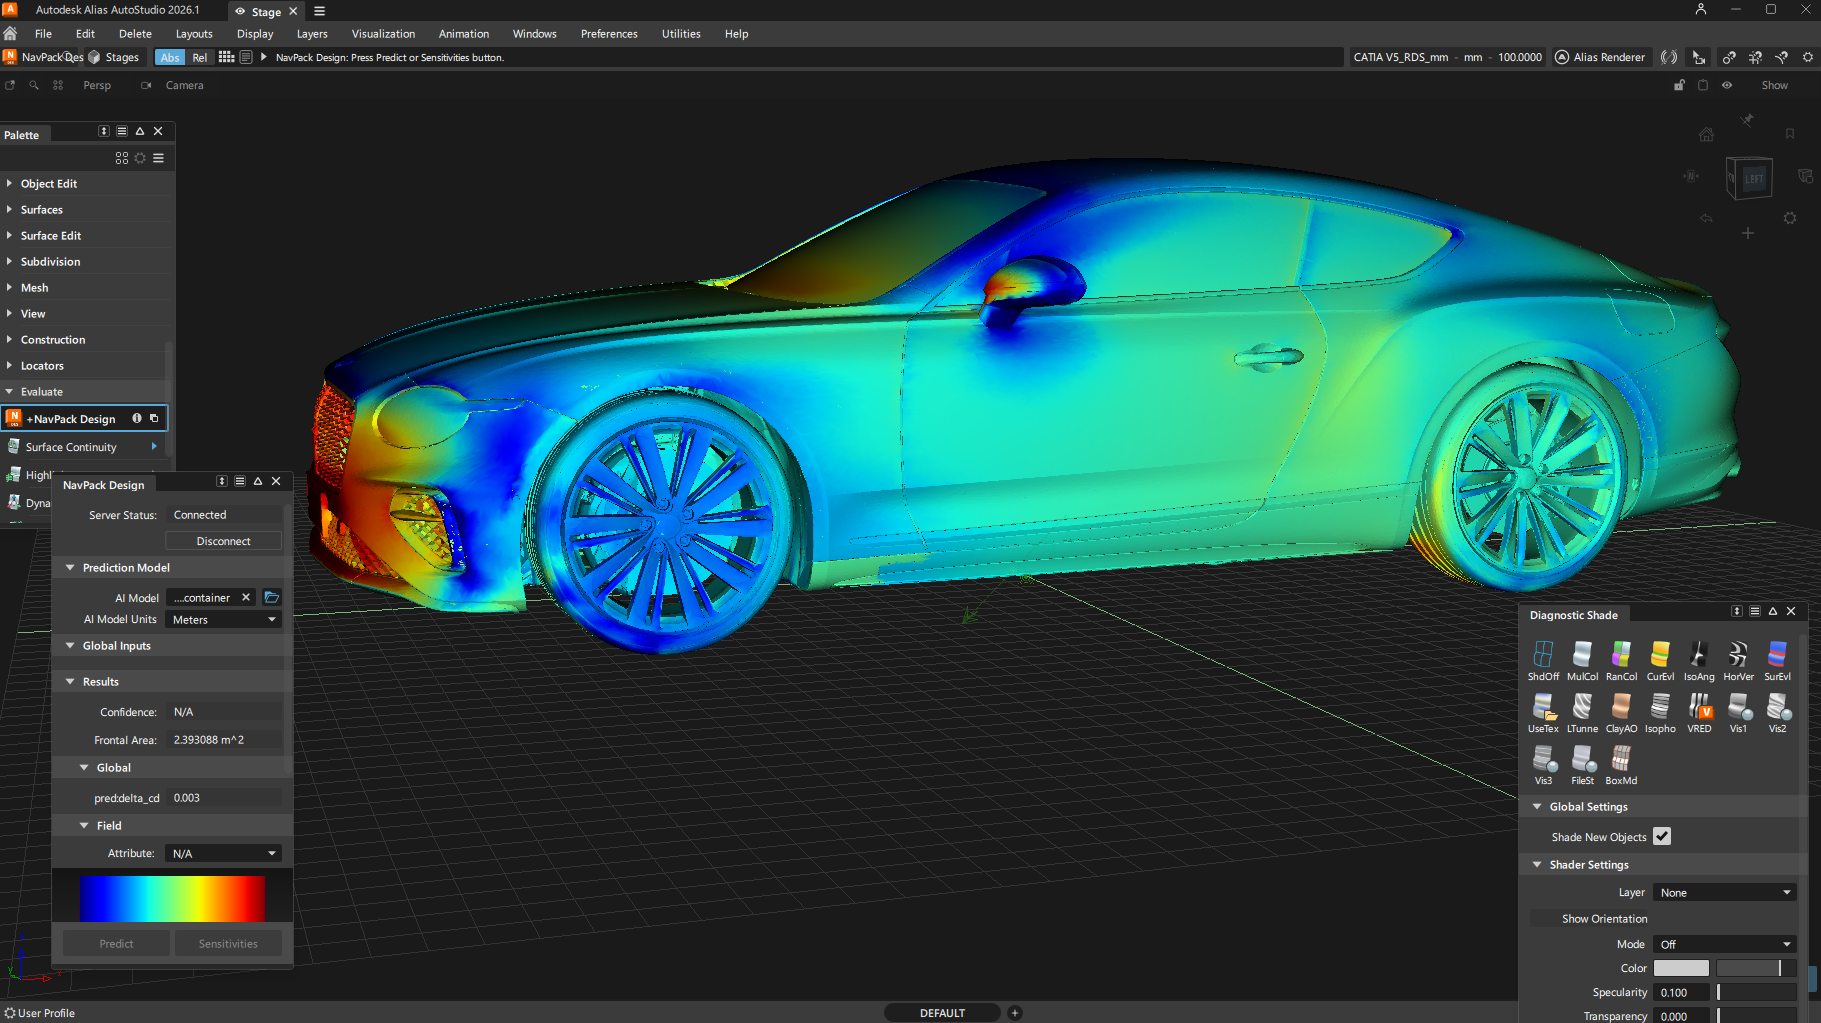The width and height of the screenshot is (1821, 1023).
Task: Browse for AI Model folder icon
Action: click(x=271, y=597)
